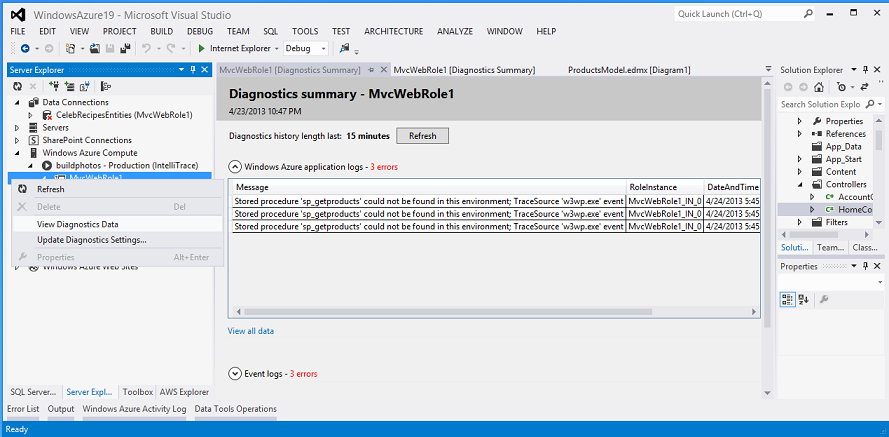This screenshot has width=889, height=437.
Task: Click the Categorized view icon in Properties
Action: coord(788,300)
